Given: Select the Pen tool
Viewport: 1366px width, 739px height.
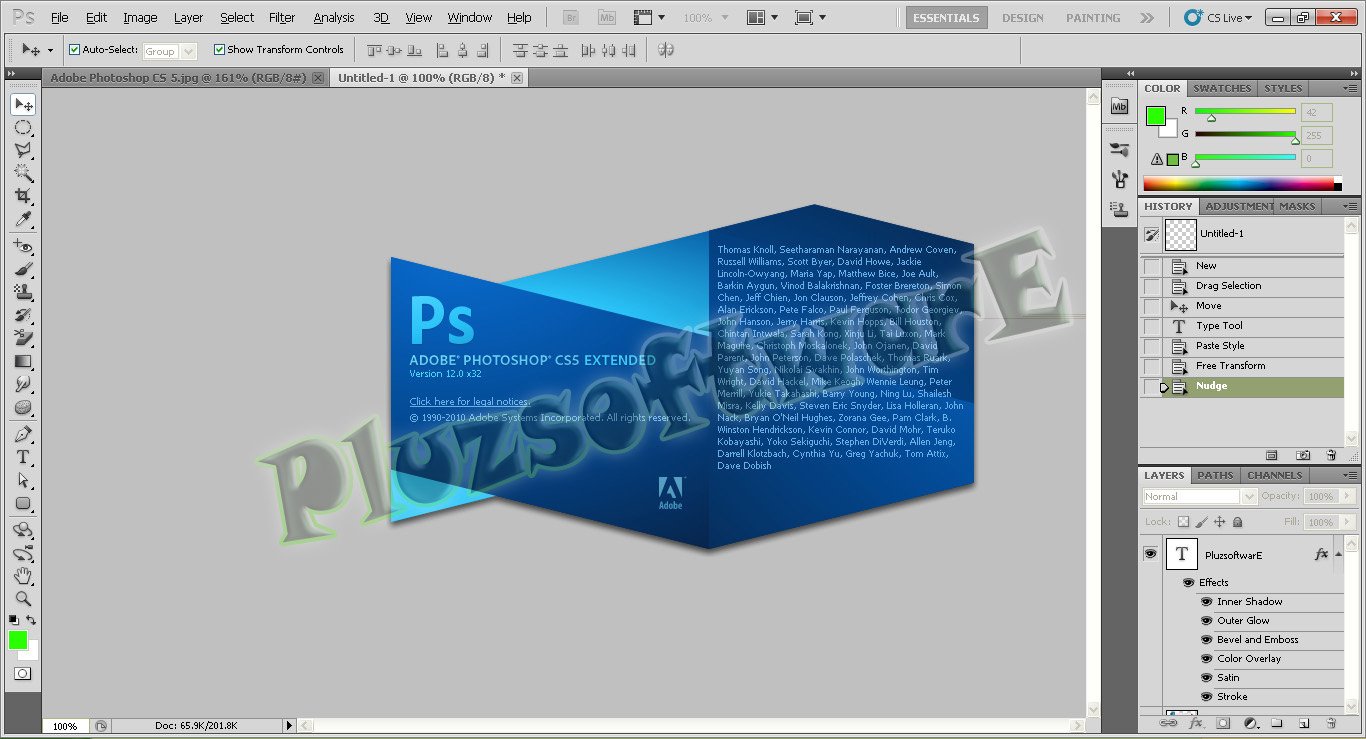Looking at the screenshot, I should tap(23, 434).
